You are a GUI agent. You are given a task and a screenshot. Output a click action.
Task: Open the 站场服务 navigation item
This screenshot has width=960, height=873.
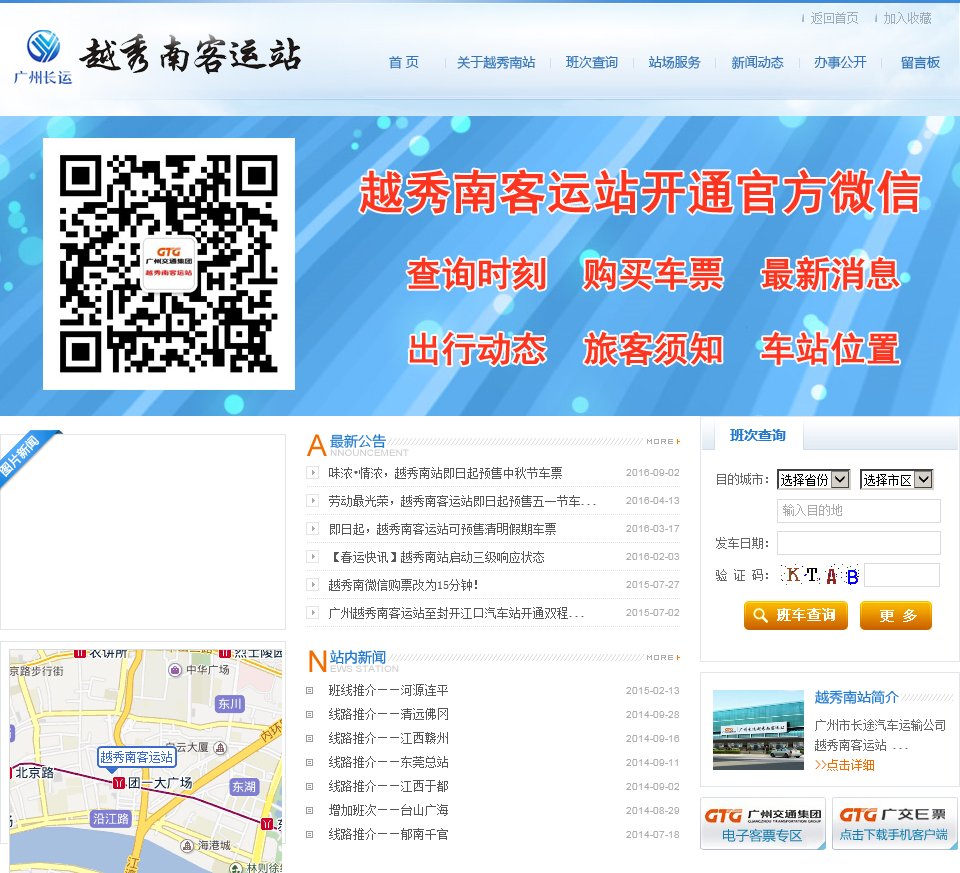pos(674,62)
